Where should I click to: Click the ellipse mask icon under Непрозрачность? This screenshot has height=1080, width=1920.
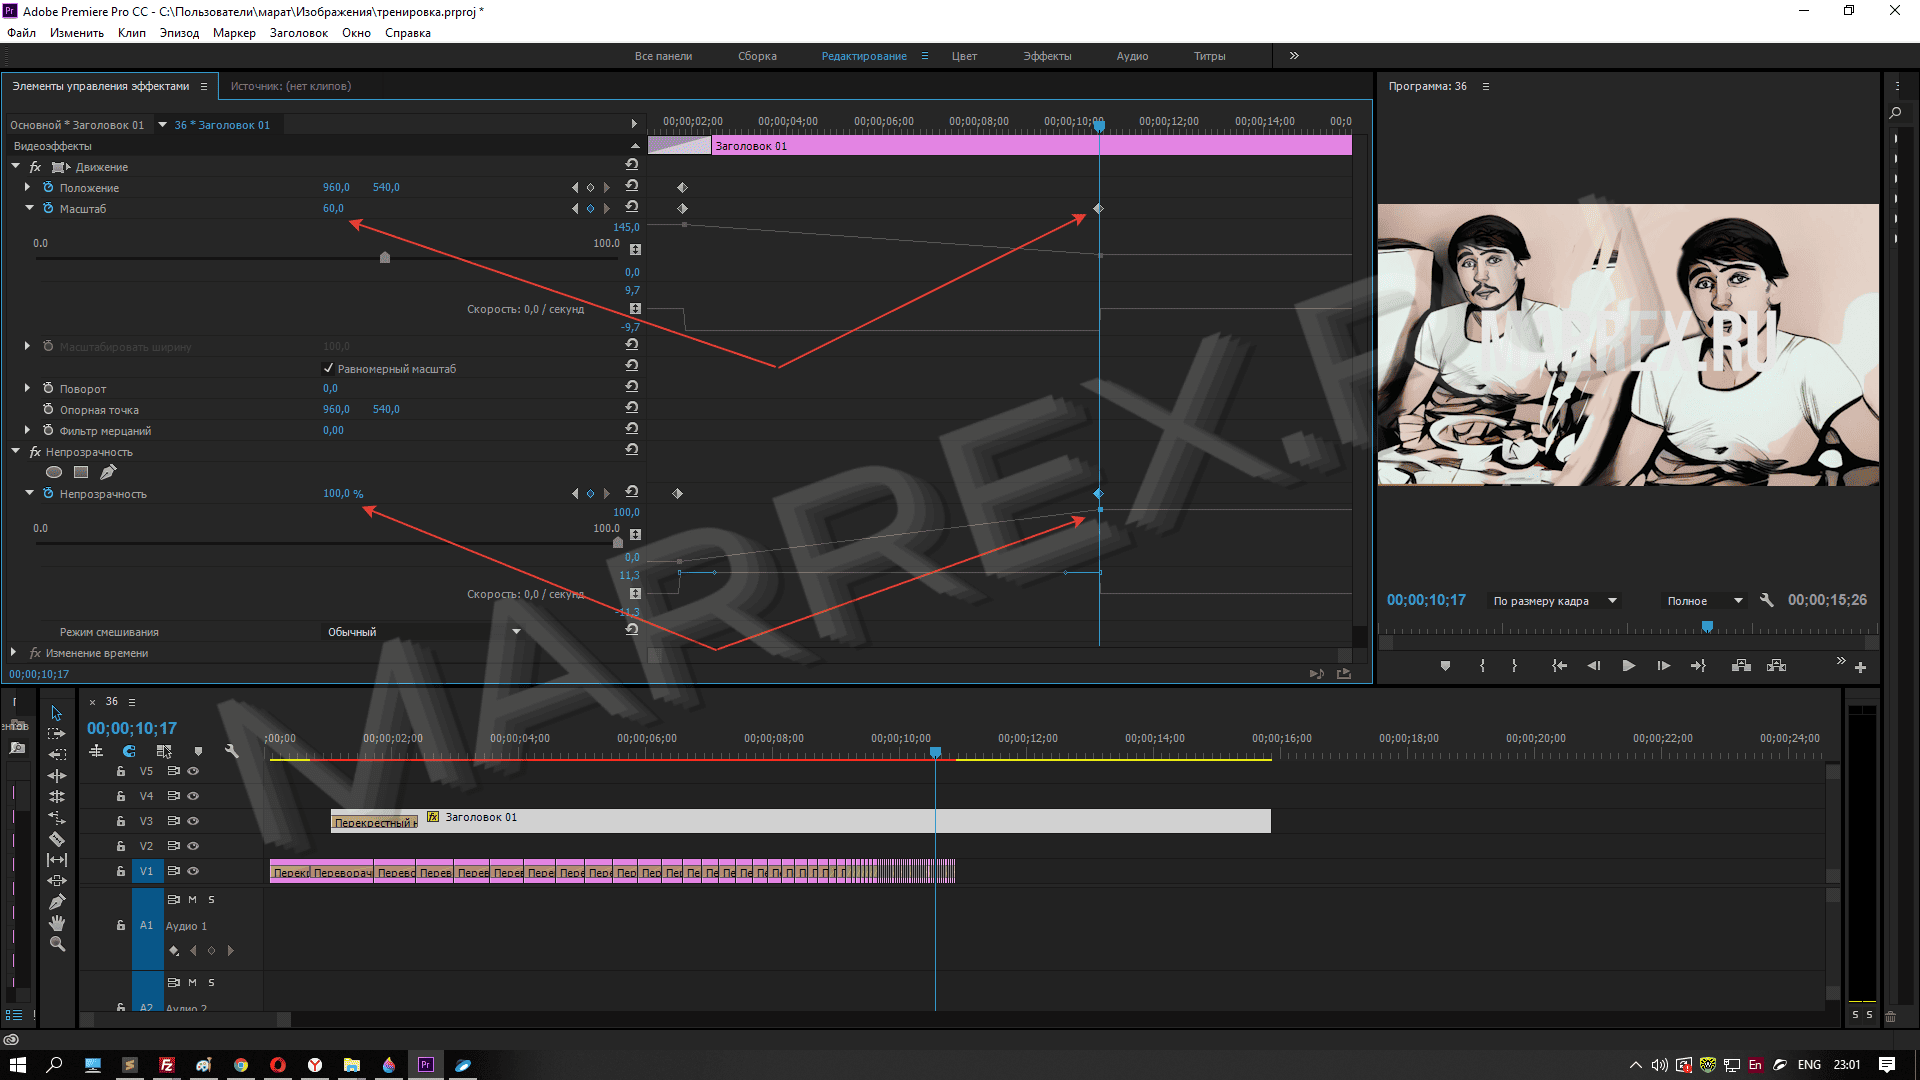point(54,472)
